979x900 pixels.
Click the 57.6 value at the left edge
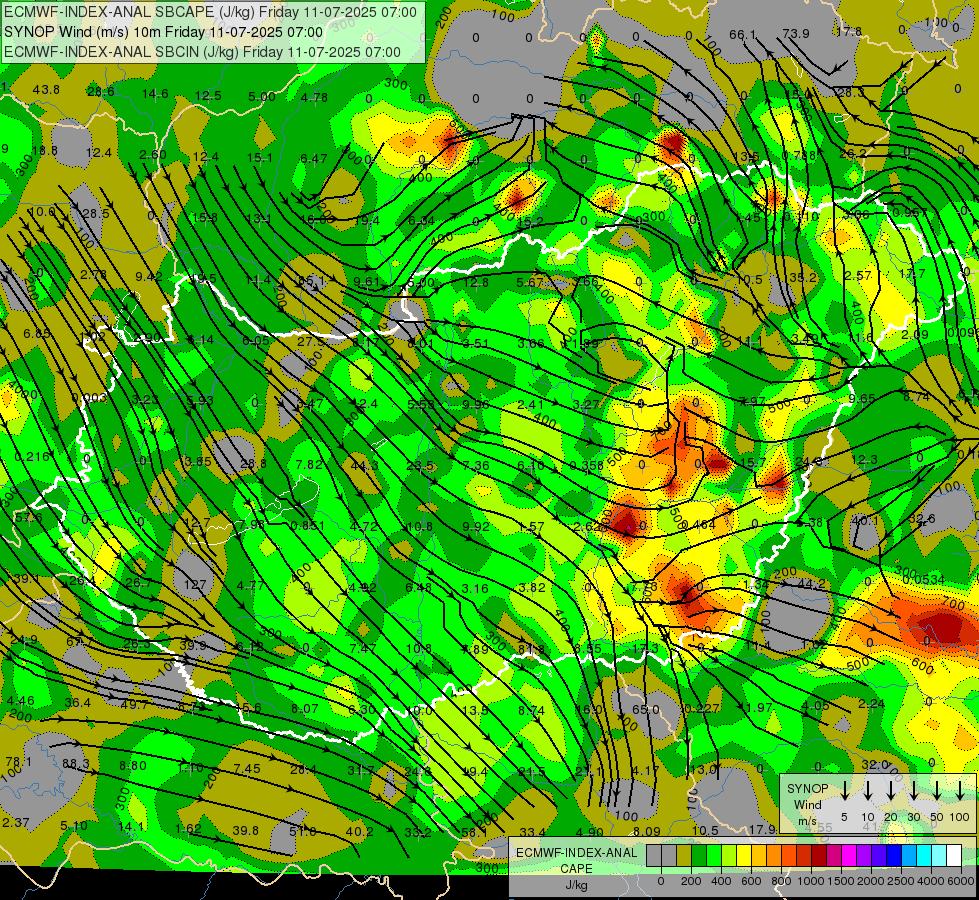pos(28,518)
